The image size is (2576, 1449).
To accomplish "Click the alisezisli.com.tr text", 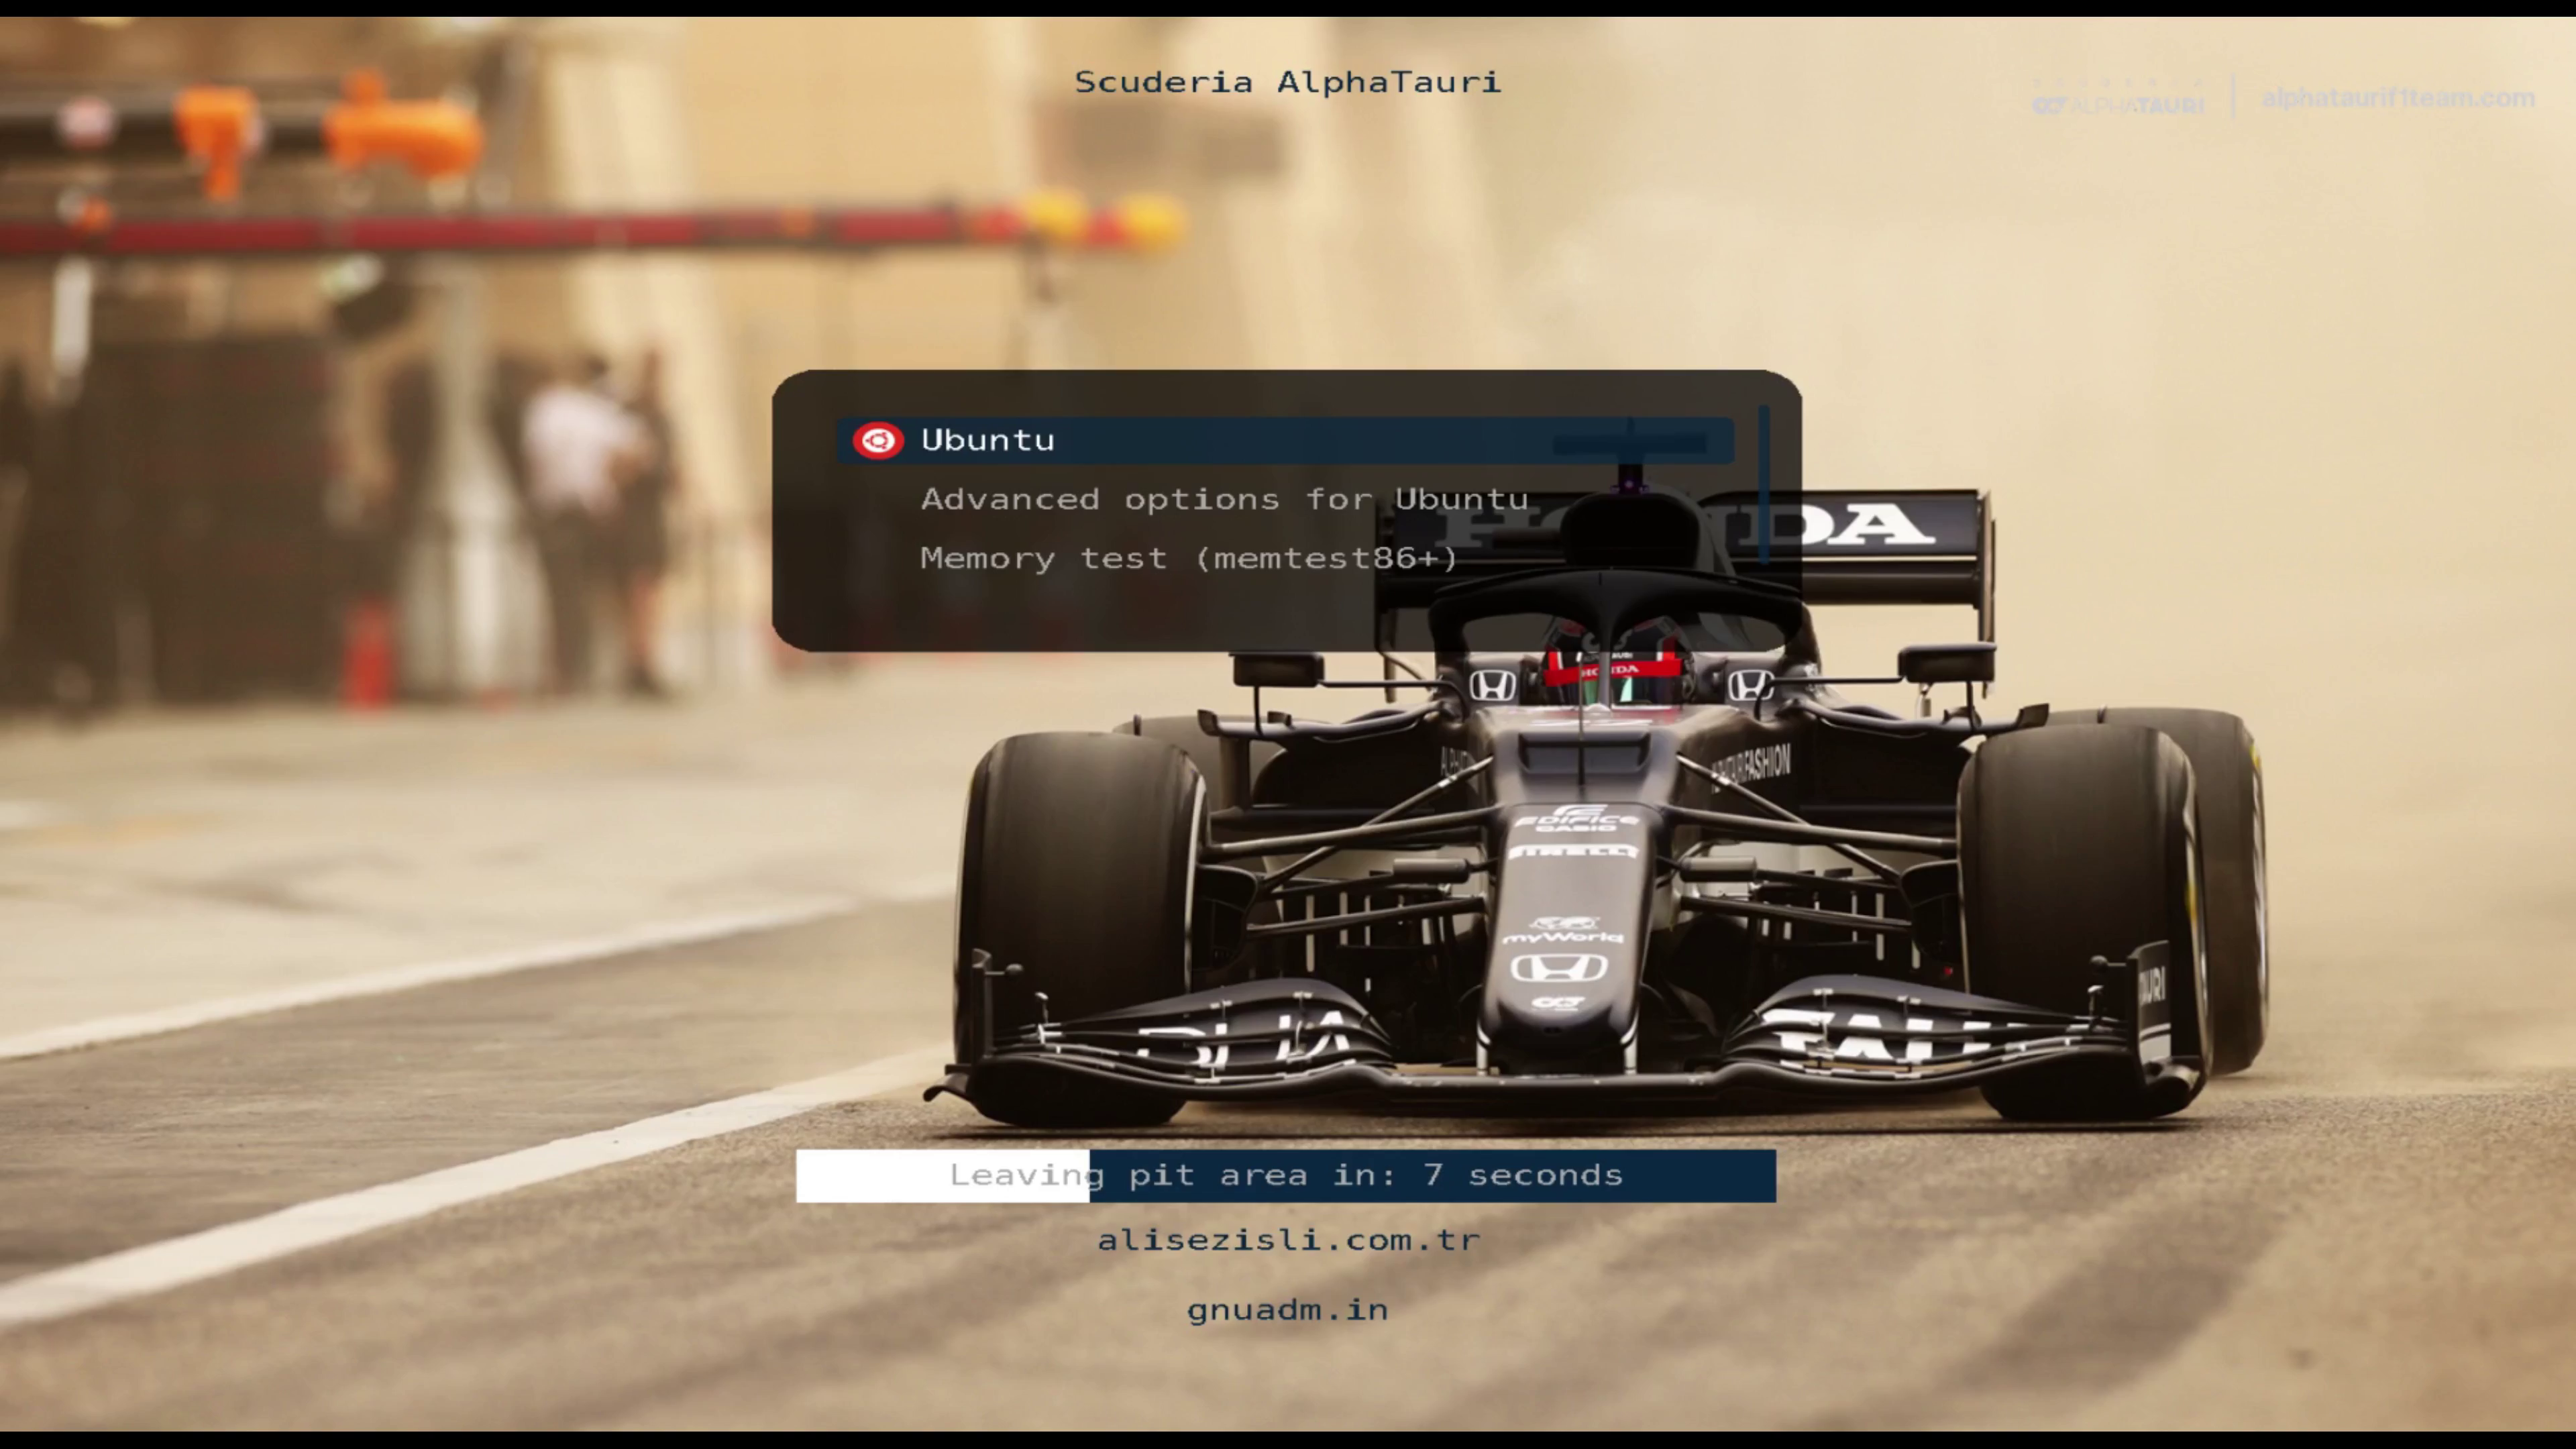I will point(1288,1240).
